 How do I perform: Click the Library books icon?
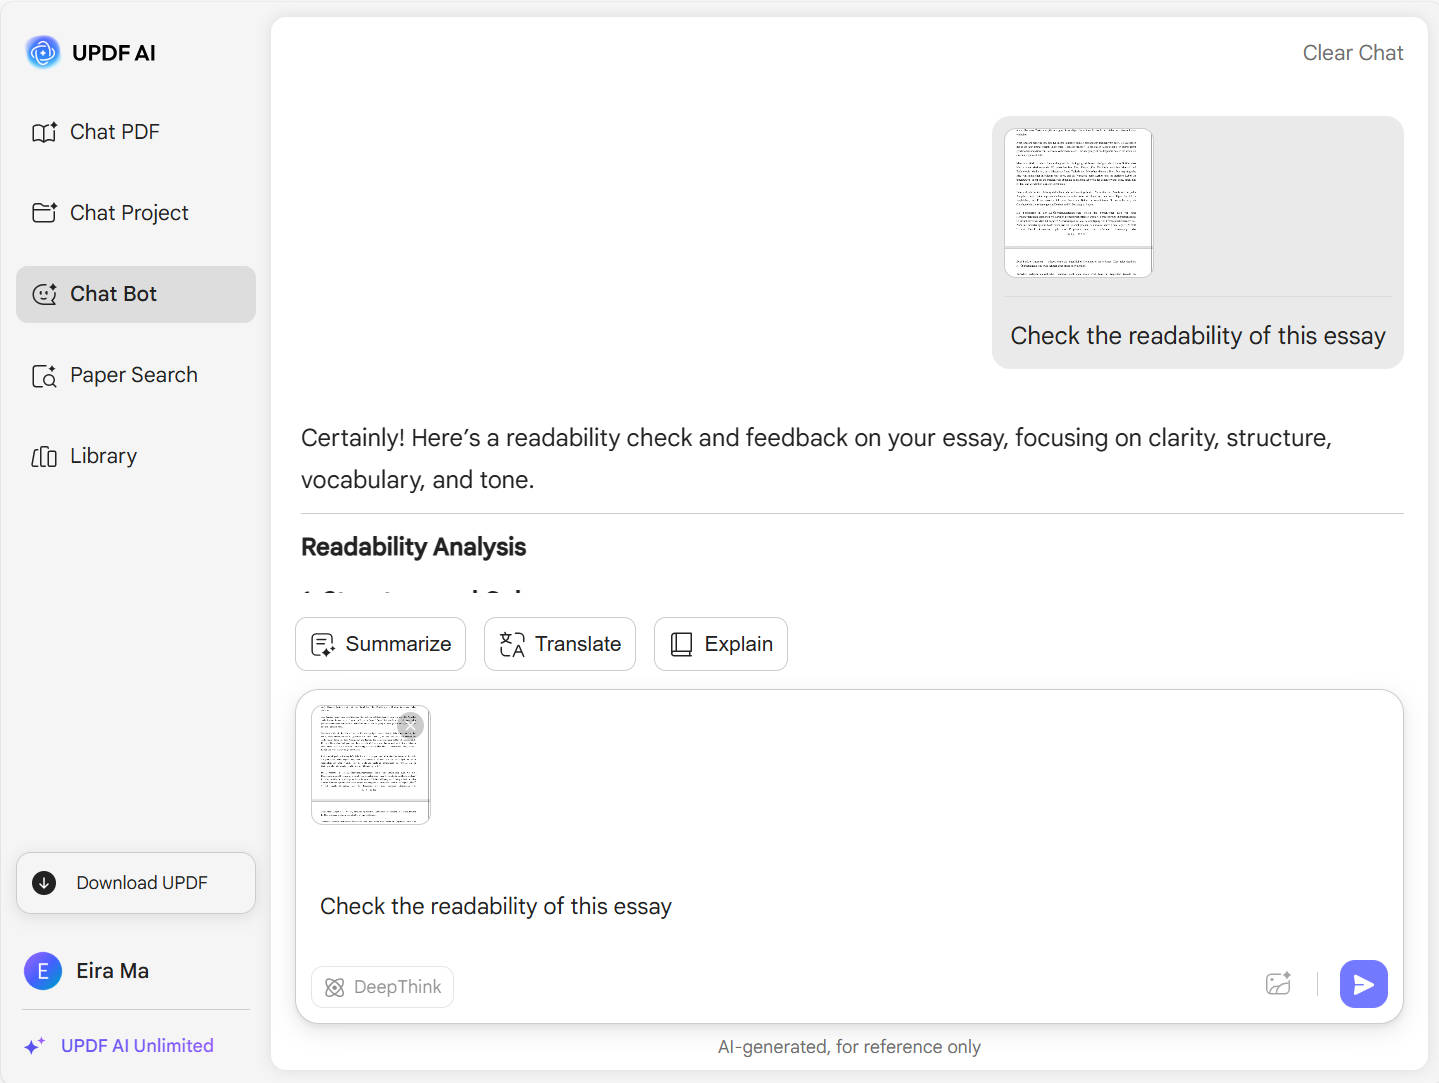(44, 457)
